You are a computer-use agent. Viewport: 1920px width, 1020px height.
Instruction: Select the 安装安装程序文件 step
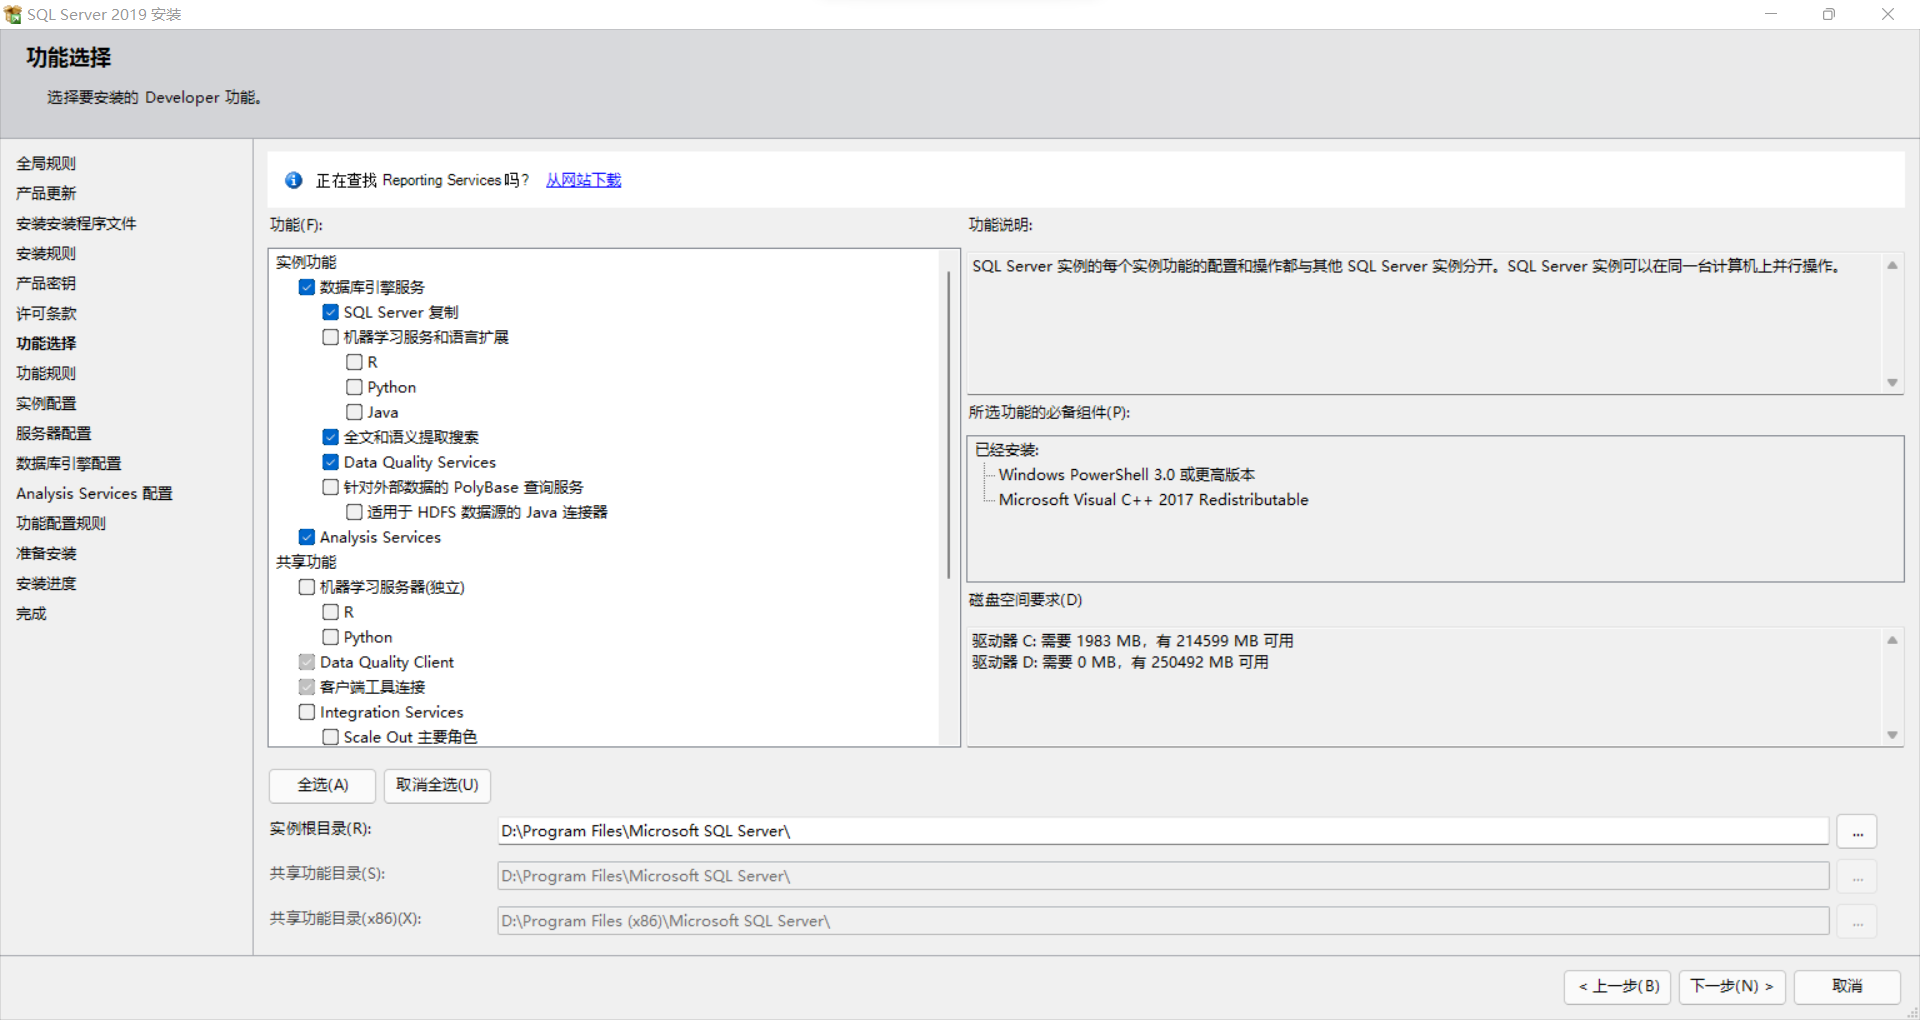point(76,223)
